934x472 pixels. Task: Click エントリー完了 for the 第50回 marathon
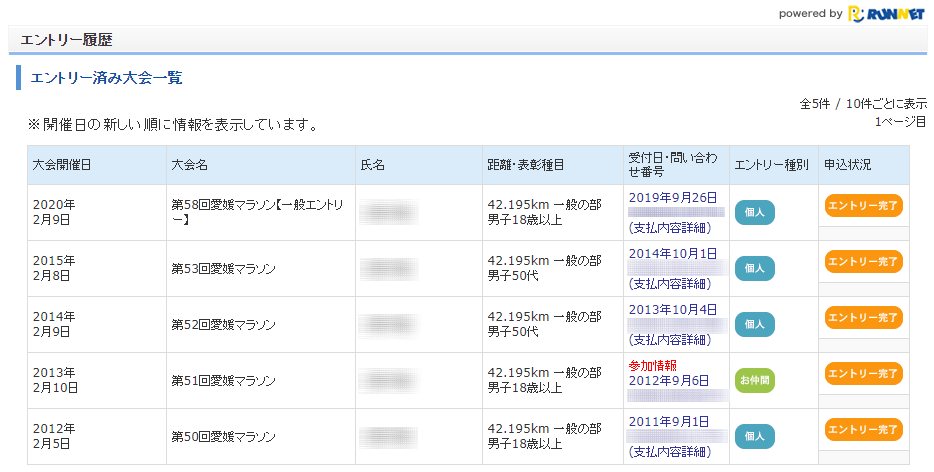[863, 430]
